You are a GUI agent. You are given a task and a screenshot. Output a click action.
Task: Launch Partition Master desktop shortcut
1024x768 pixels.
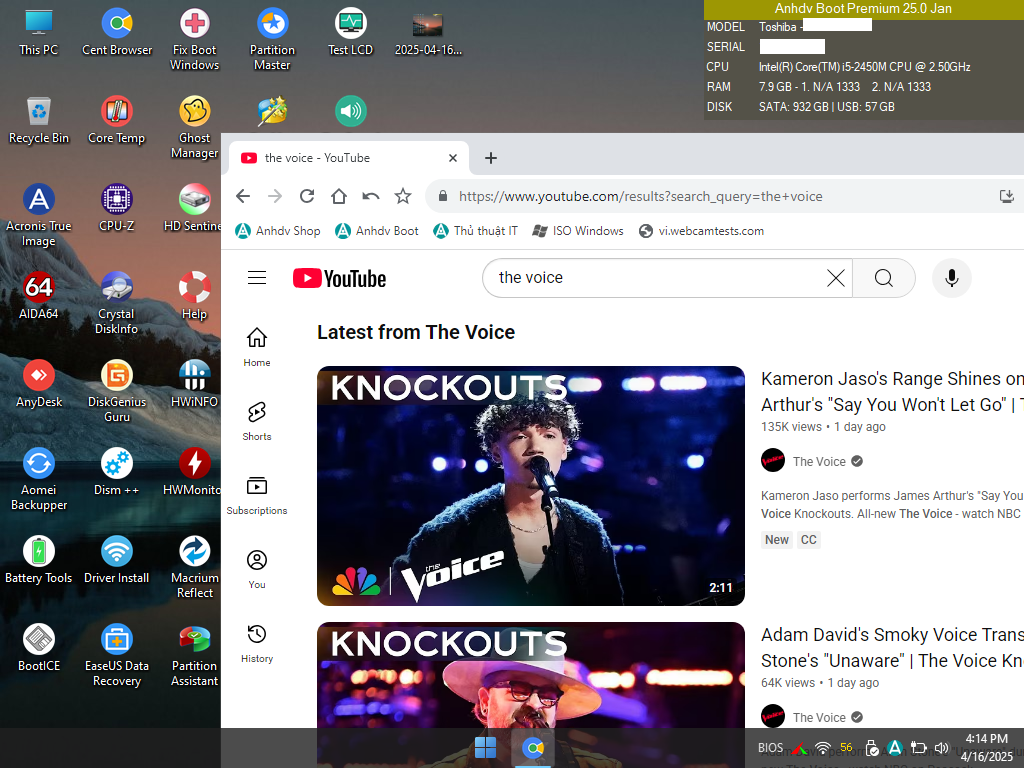[x=272, y=39]
